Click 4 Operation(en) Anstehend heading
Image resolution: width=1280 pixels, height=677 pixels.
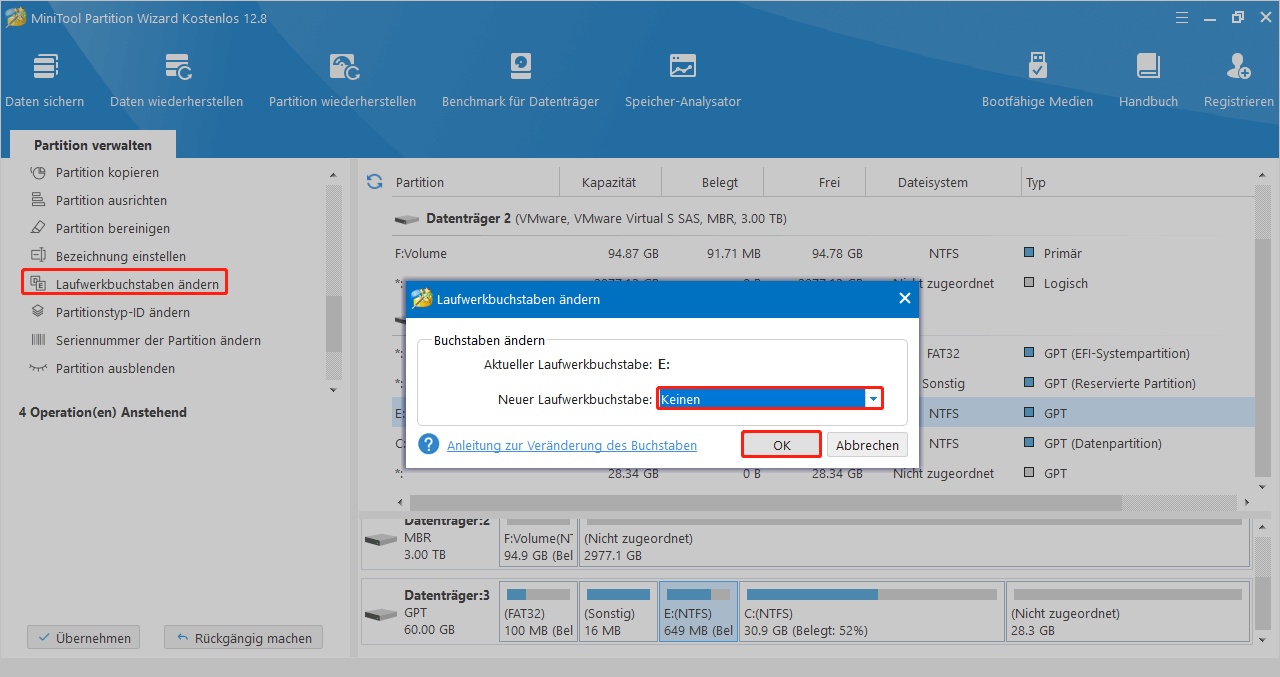click(103, 412)
